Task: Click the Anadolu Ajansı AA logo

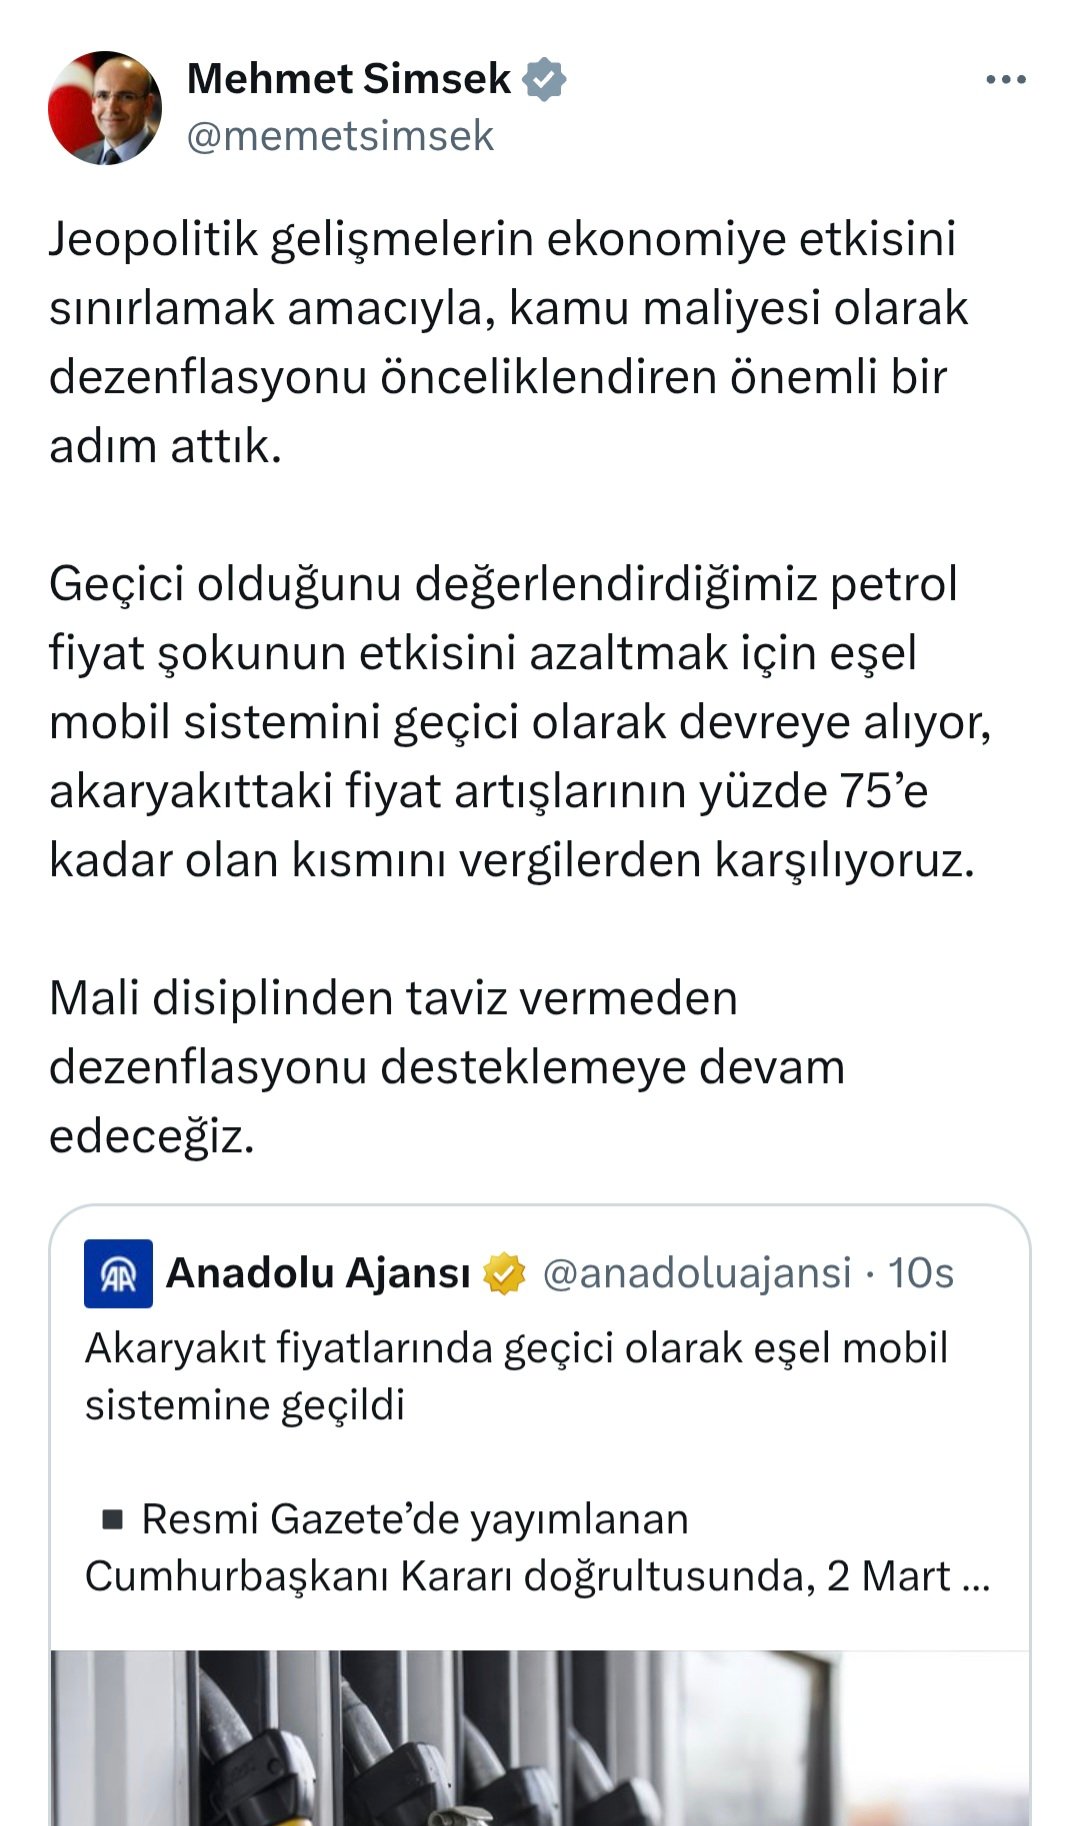Action: 118,1273
